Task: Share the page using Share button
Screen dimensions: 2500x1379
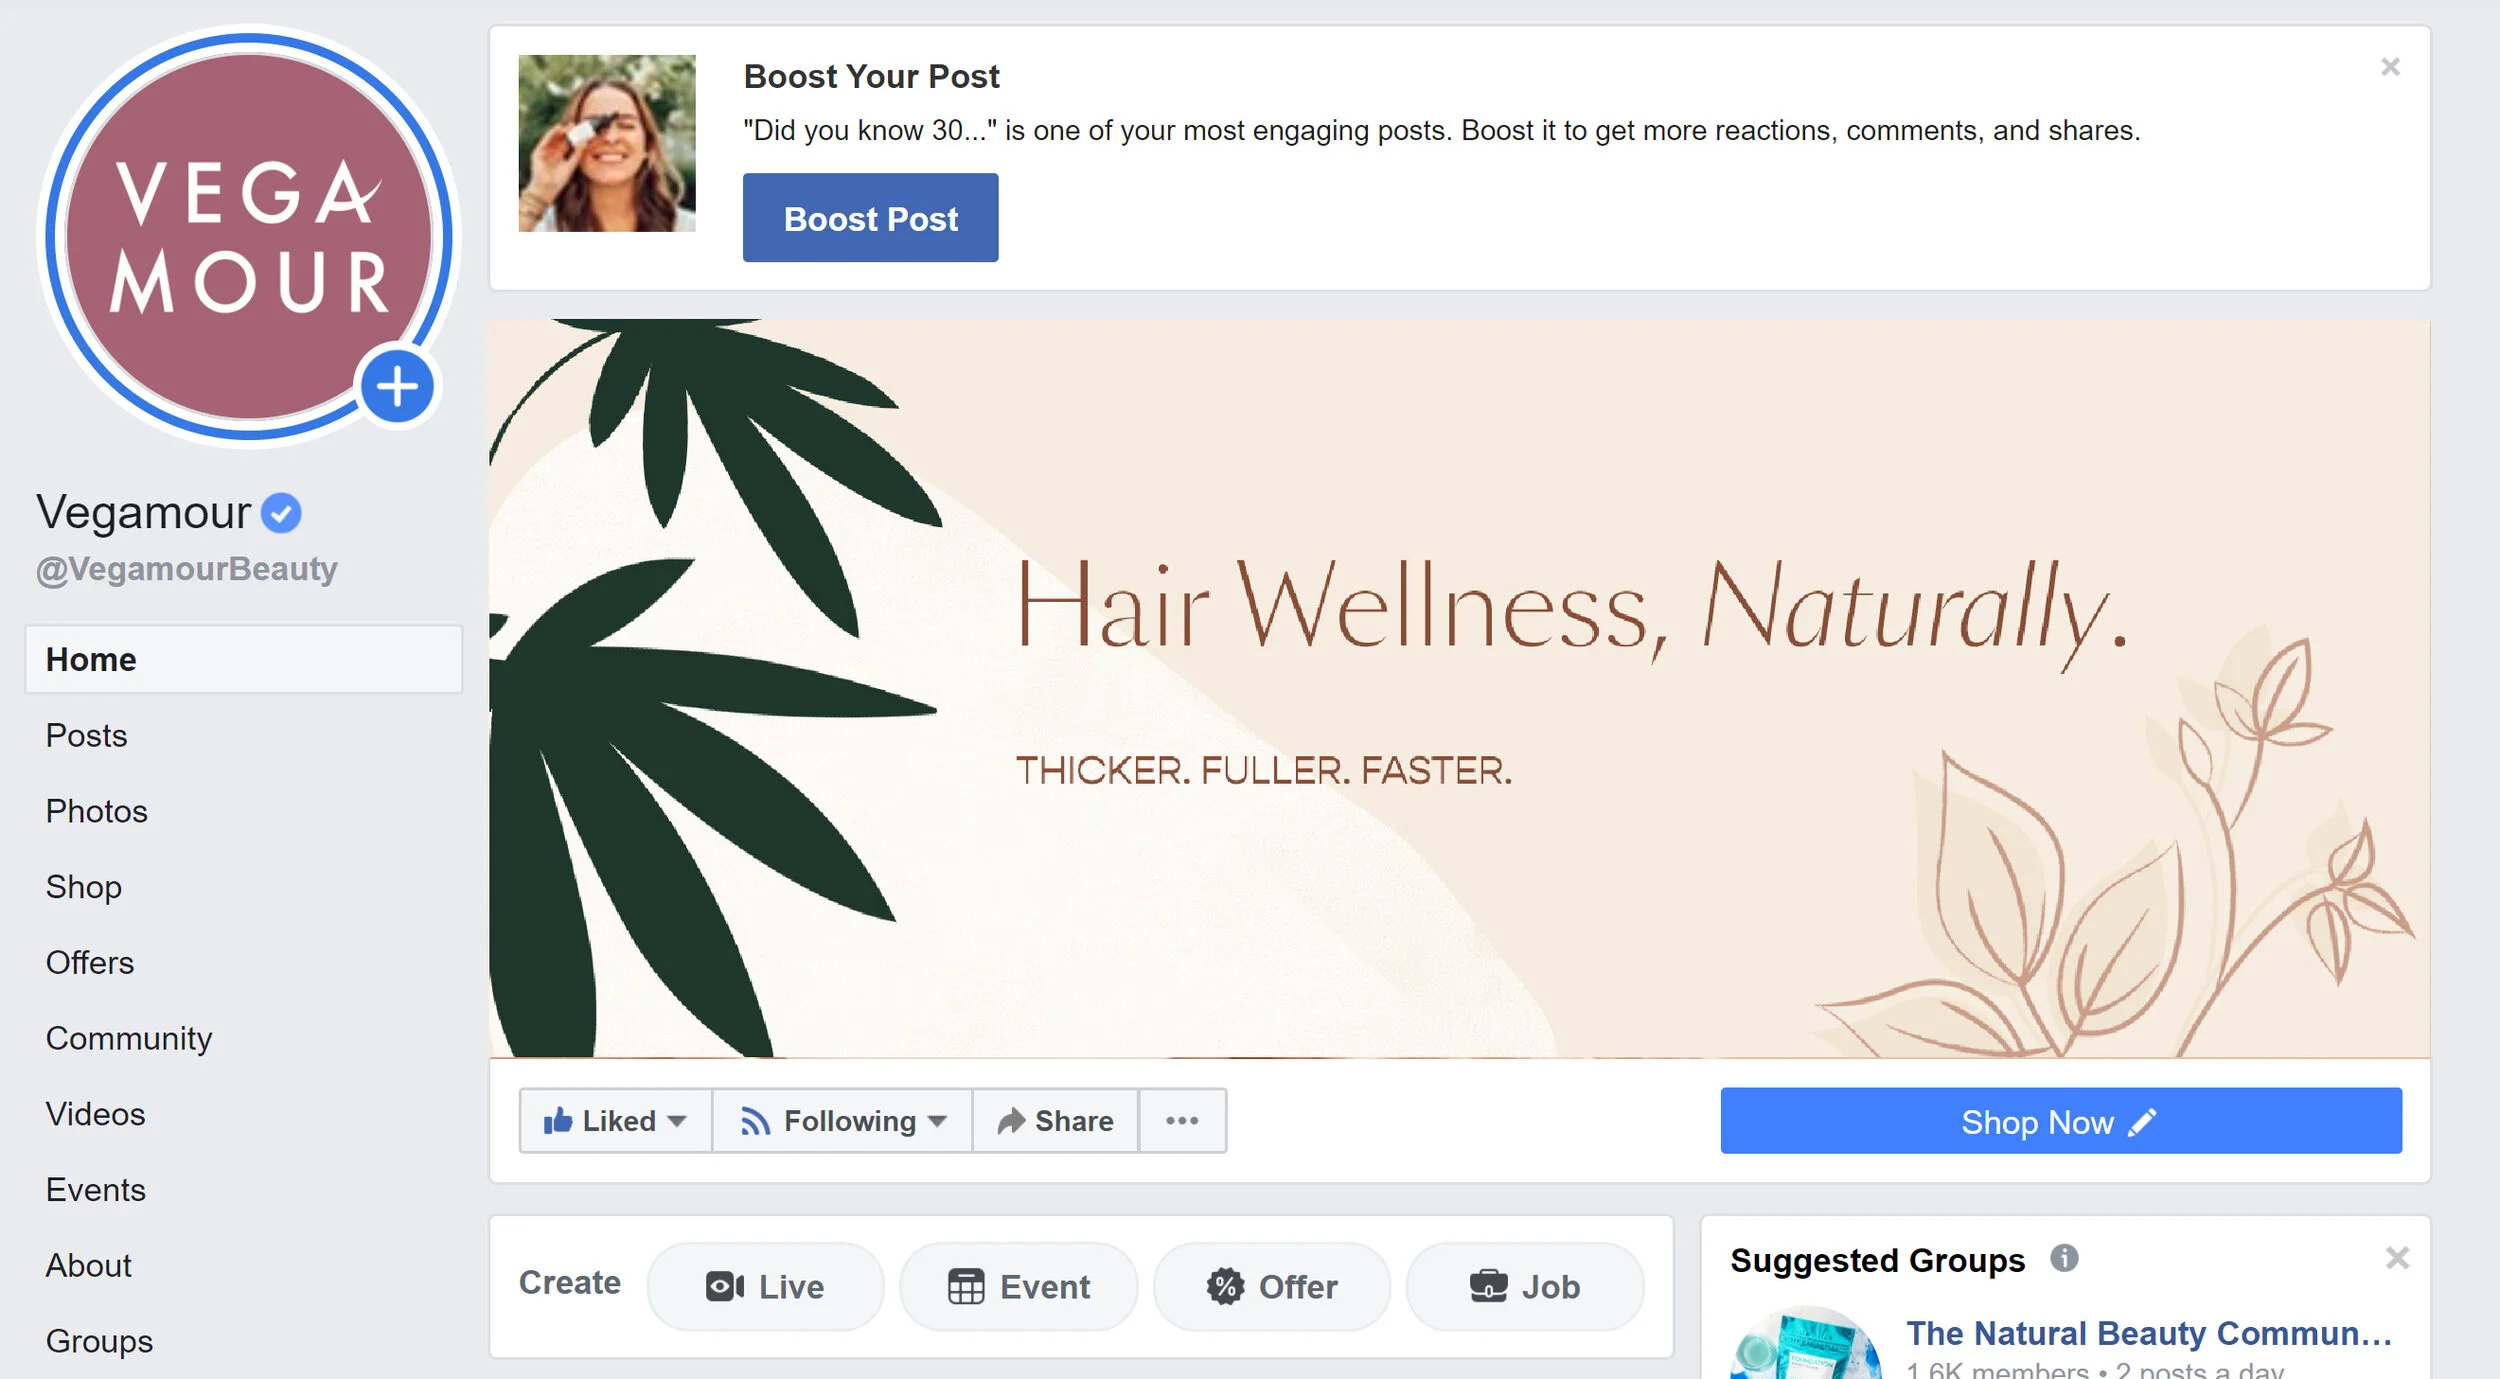Action: click(x=1055, y=1120)
